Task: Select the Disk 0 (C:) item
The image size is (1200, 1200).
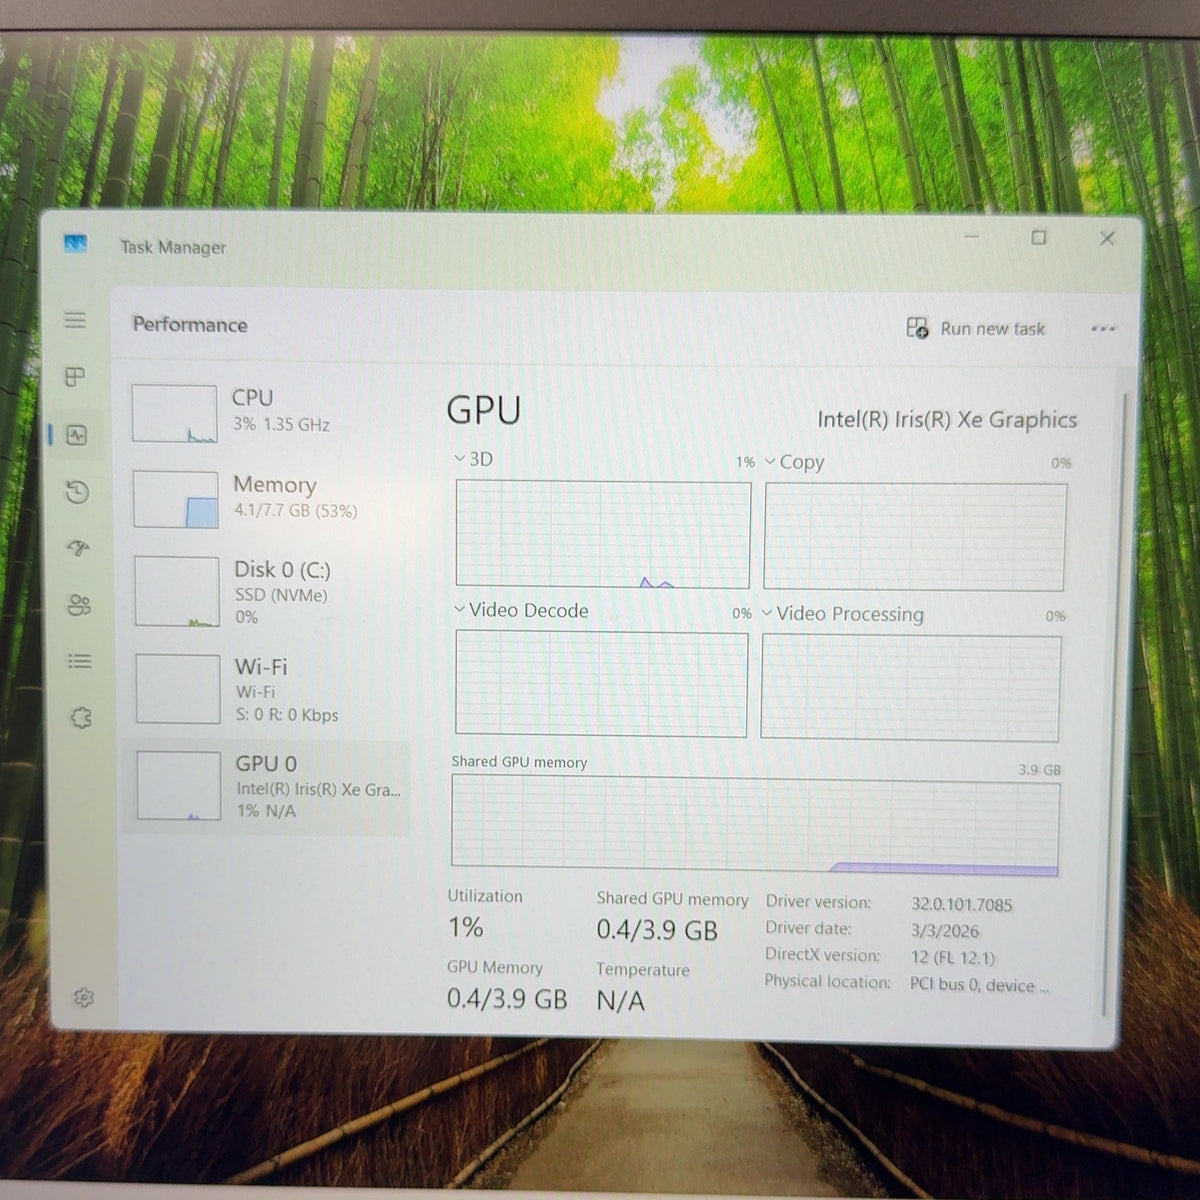Action: 267,592
